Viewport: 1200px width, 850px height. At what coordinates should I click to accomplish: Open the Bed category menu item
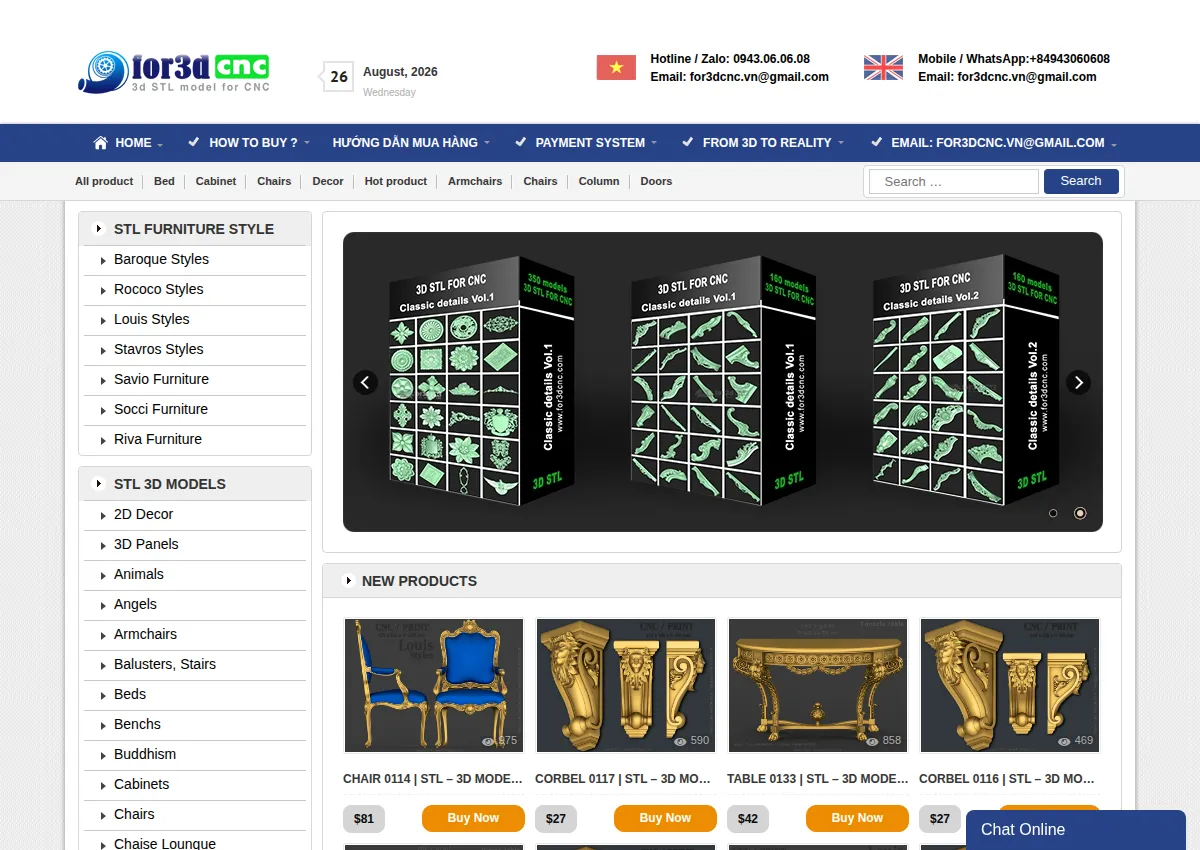coord(164,181)
